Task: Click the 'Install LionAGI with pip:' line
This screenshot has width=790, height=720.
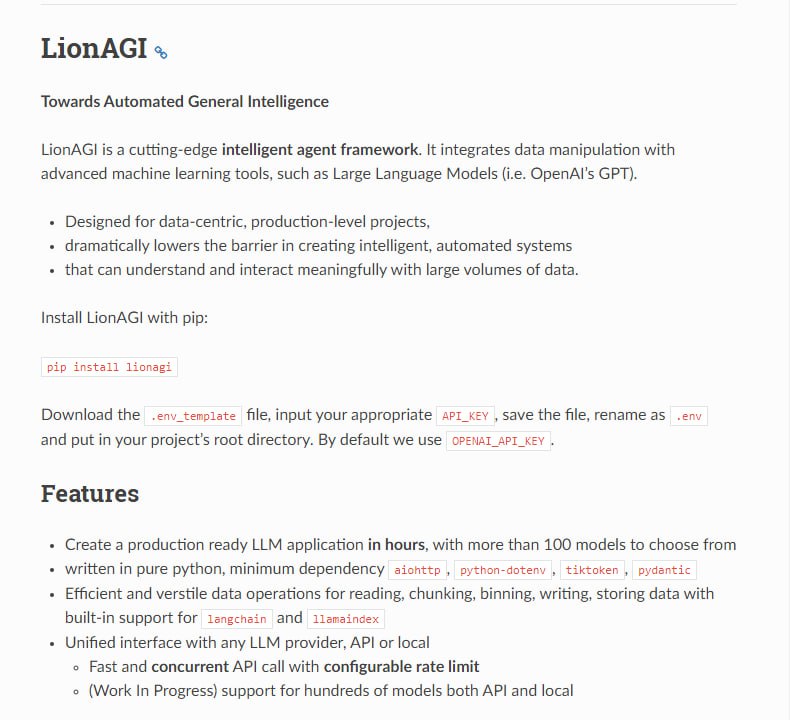Action: 124,317
